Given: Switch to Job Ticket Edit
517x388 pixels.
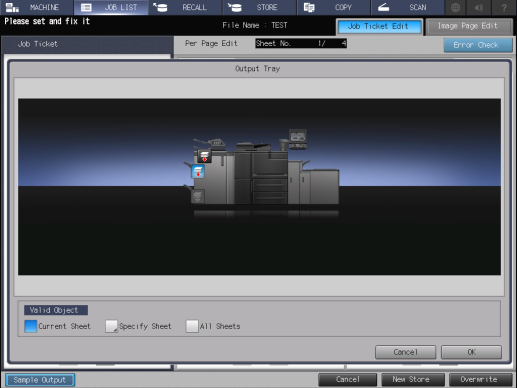Looking at the screenshot, I should tap(379, 26).
